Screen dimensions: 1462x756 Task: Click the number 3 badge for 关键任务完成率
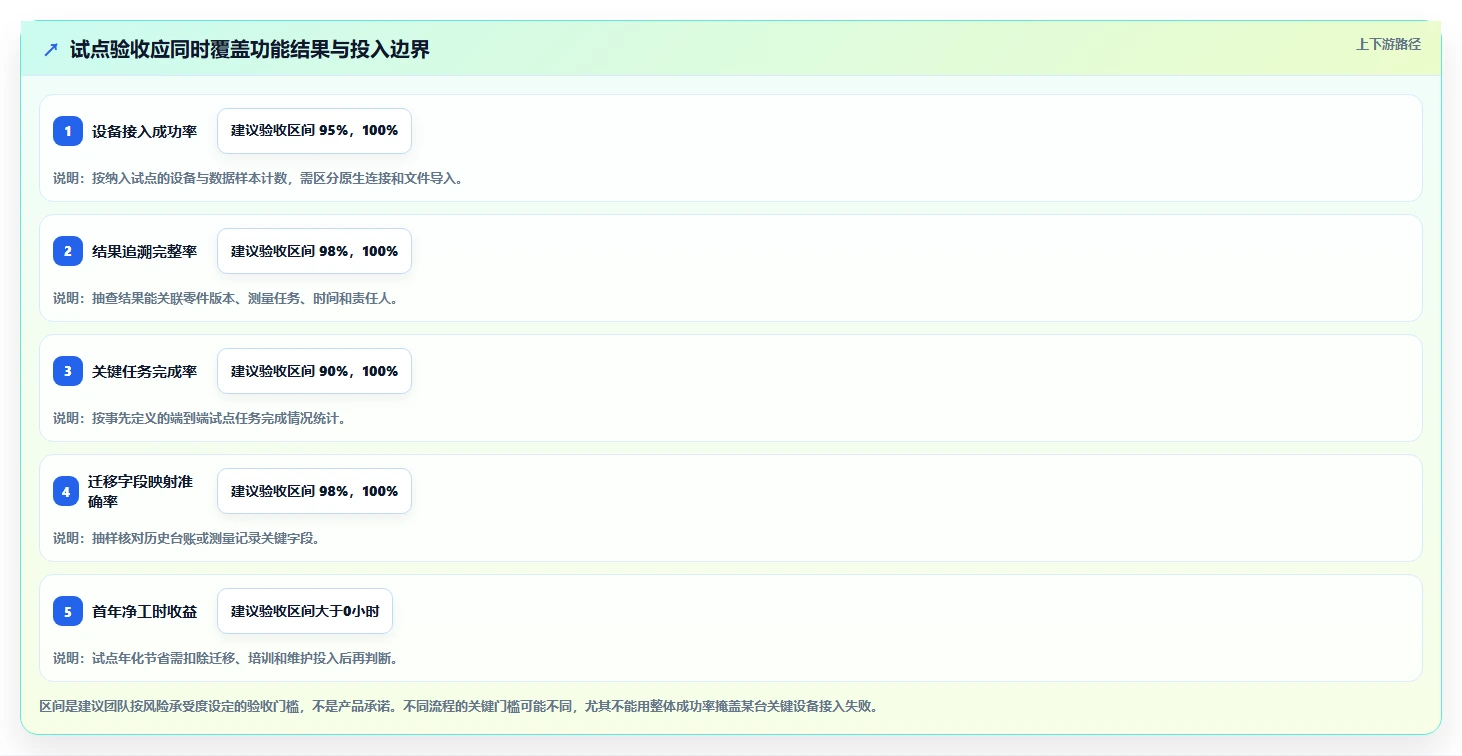point(68,371)
